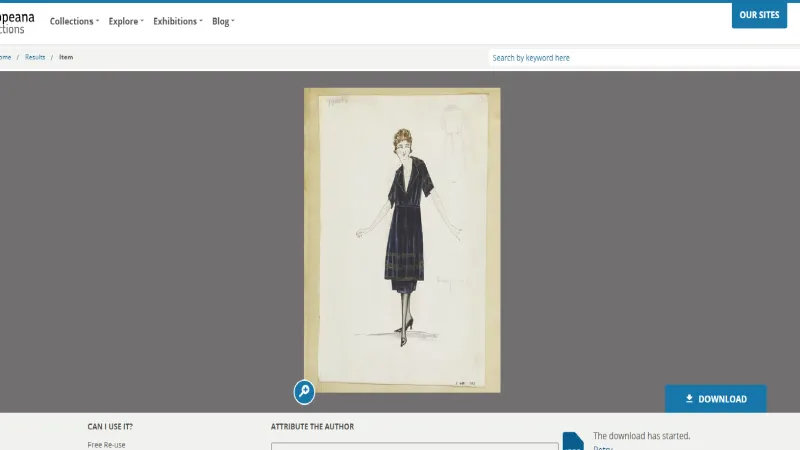Screen dimensions: 800x450
Task: Click the Europeana Collections logo
Action: coord(17,22)
